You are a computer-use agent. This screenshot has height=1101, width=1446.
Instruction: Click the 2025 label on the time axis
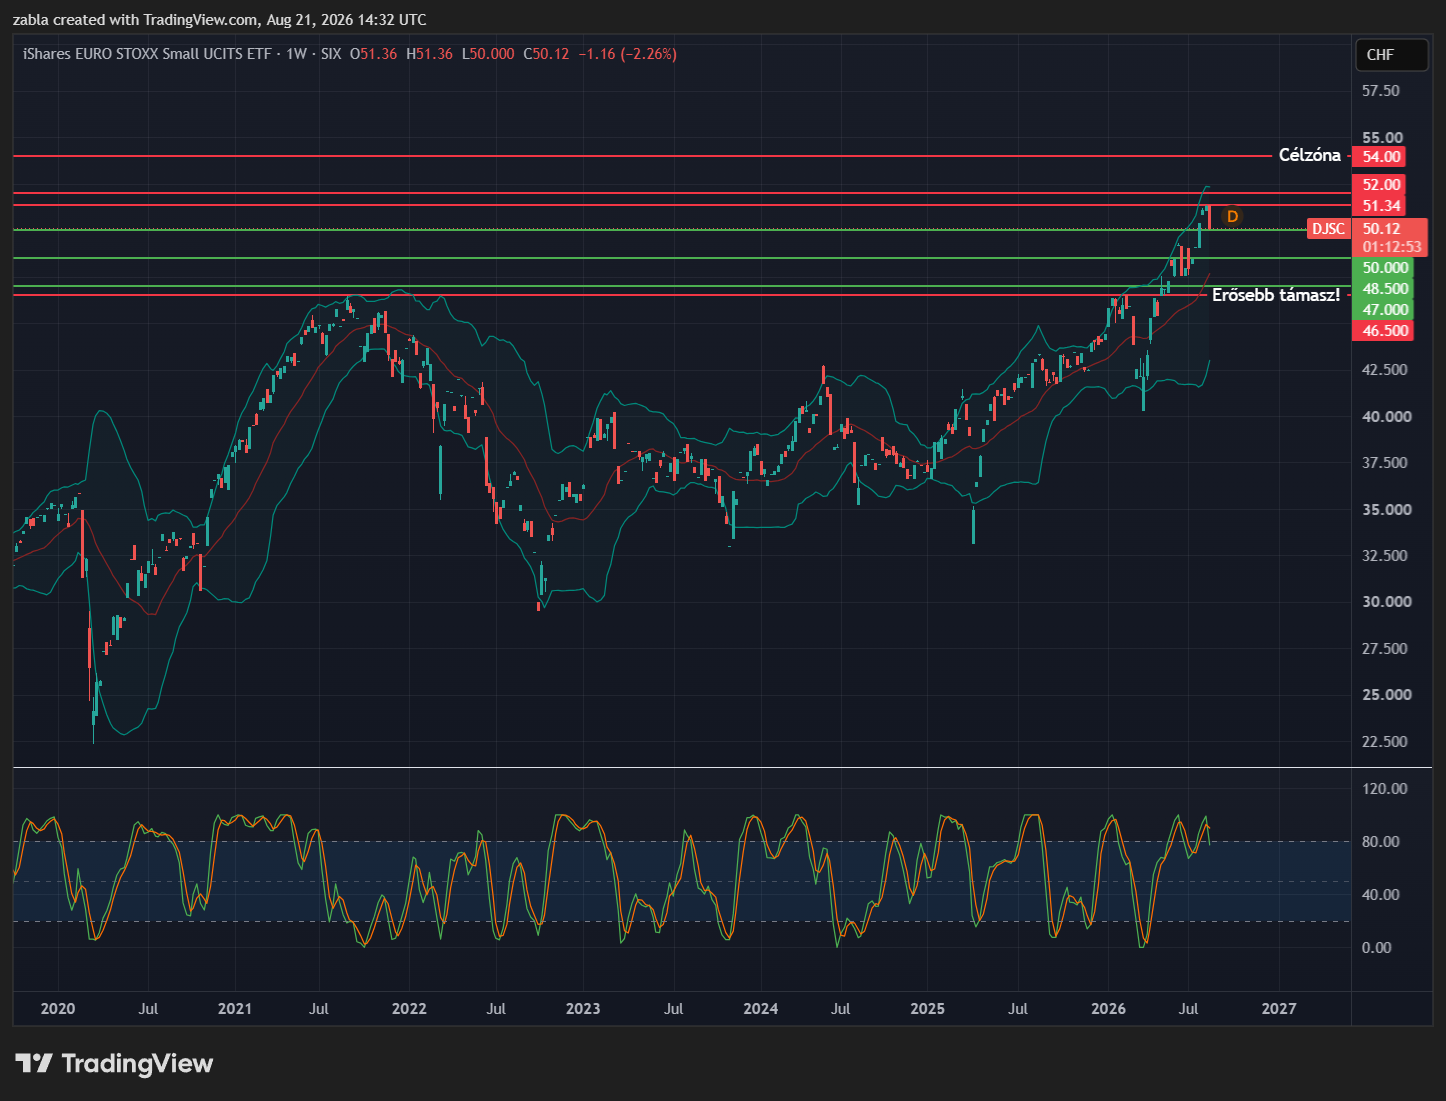[x=928, y=1008]
